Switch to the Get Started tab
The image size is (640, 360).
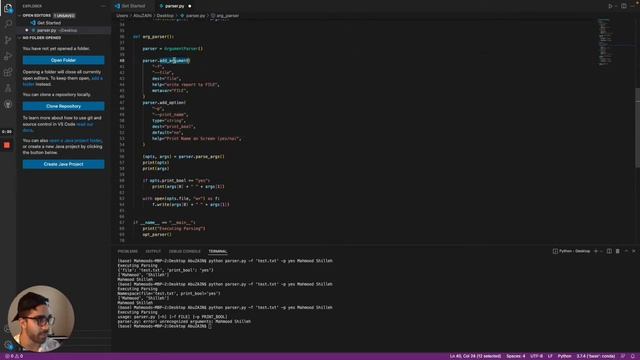click(133, 6)
